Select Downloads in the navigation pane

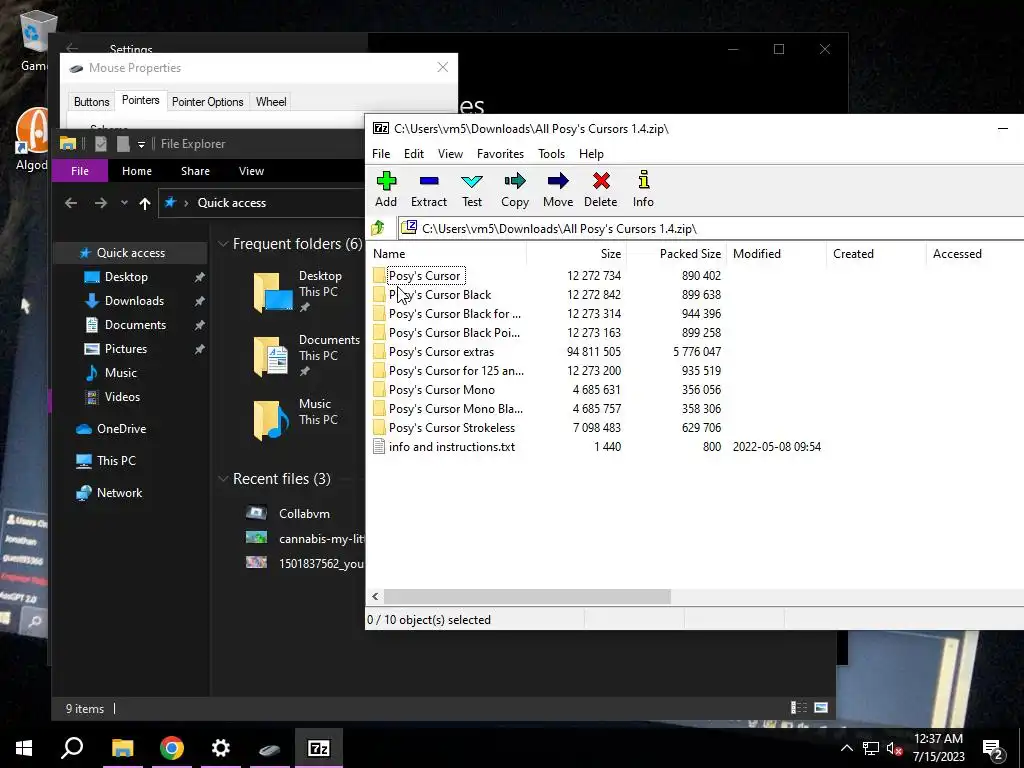[134, 301]
